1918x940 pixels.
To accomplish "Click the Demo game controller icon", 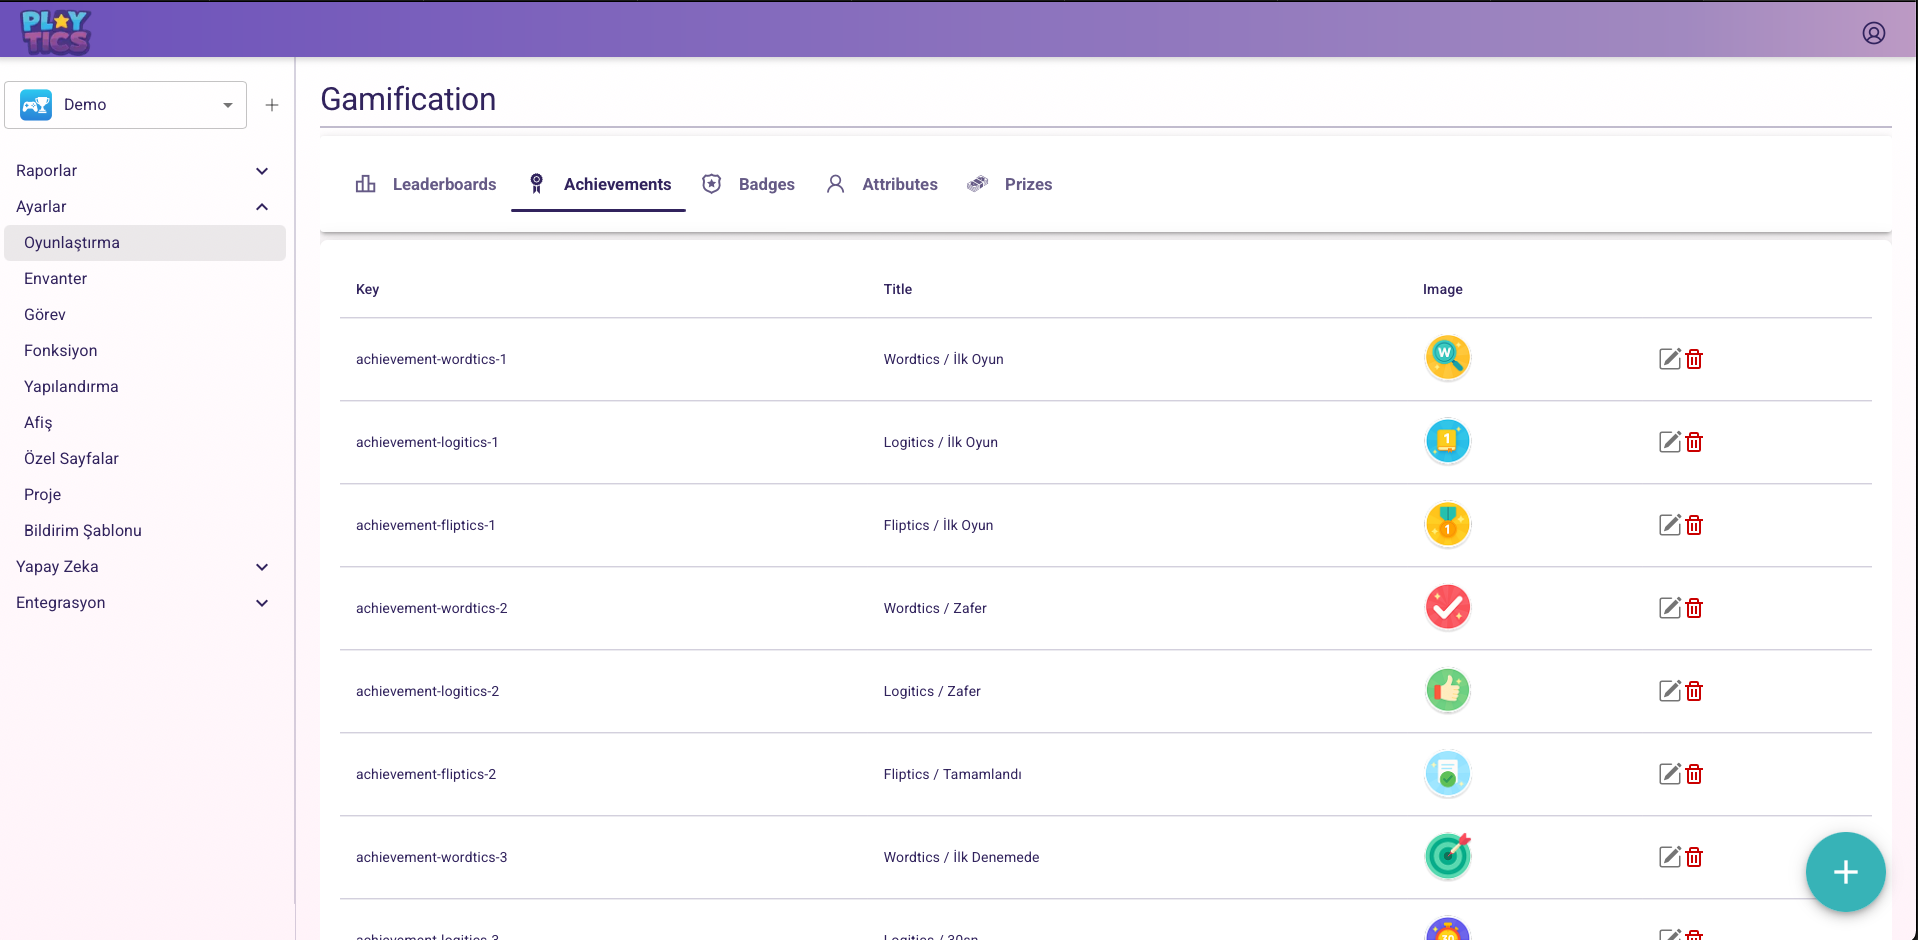I will pos(36,104).
